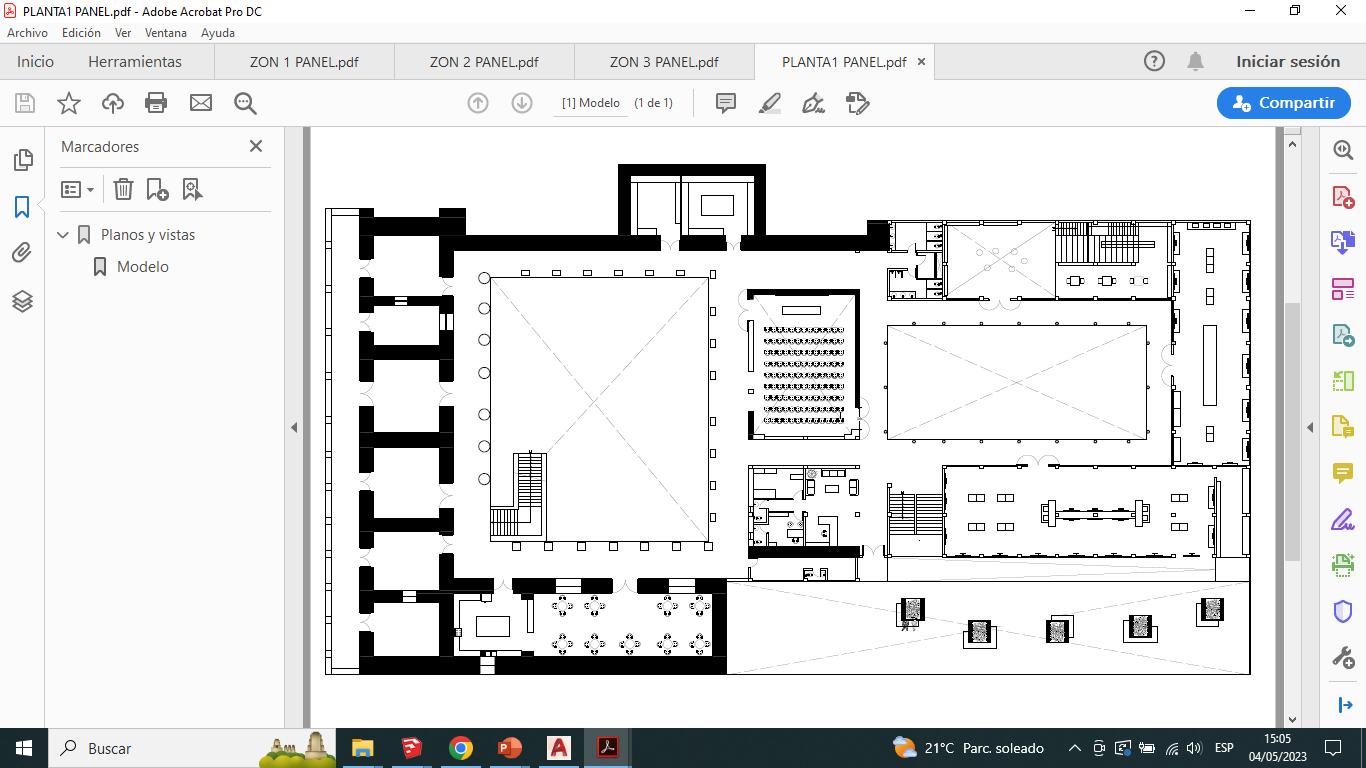Screen dimensions: 1366x768
Task: Go to the next page arrow
Action: pos(522,103)
